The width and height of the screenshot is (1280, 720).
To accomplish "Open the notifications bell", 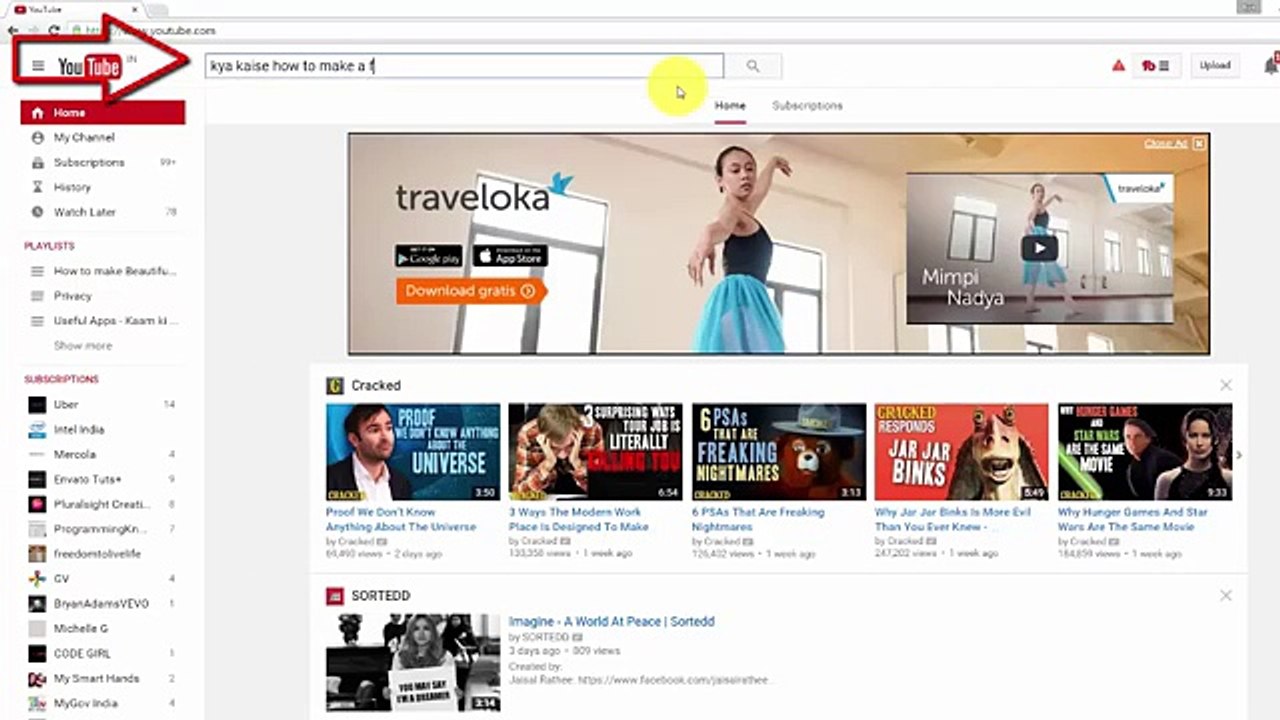I will (1271, 66).
